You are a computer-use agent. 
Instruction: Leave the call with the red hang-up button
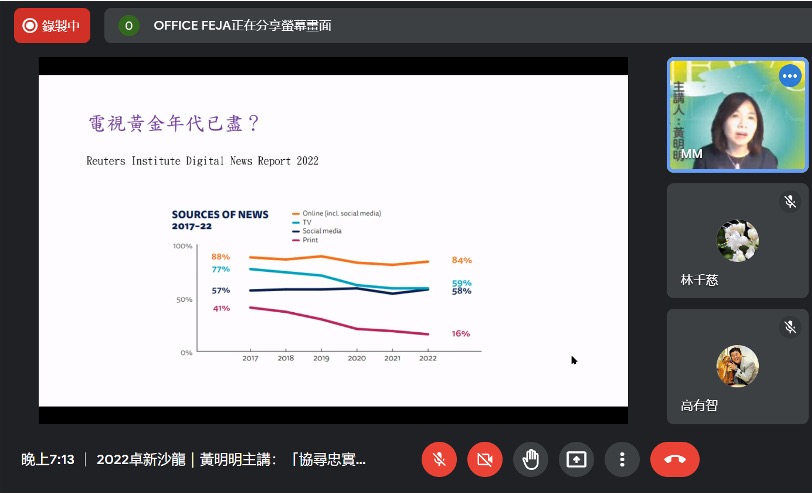tap(675, 459)
